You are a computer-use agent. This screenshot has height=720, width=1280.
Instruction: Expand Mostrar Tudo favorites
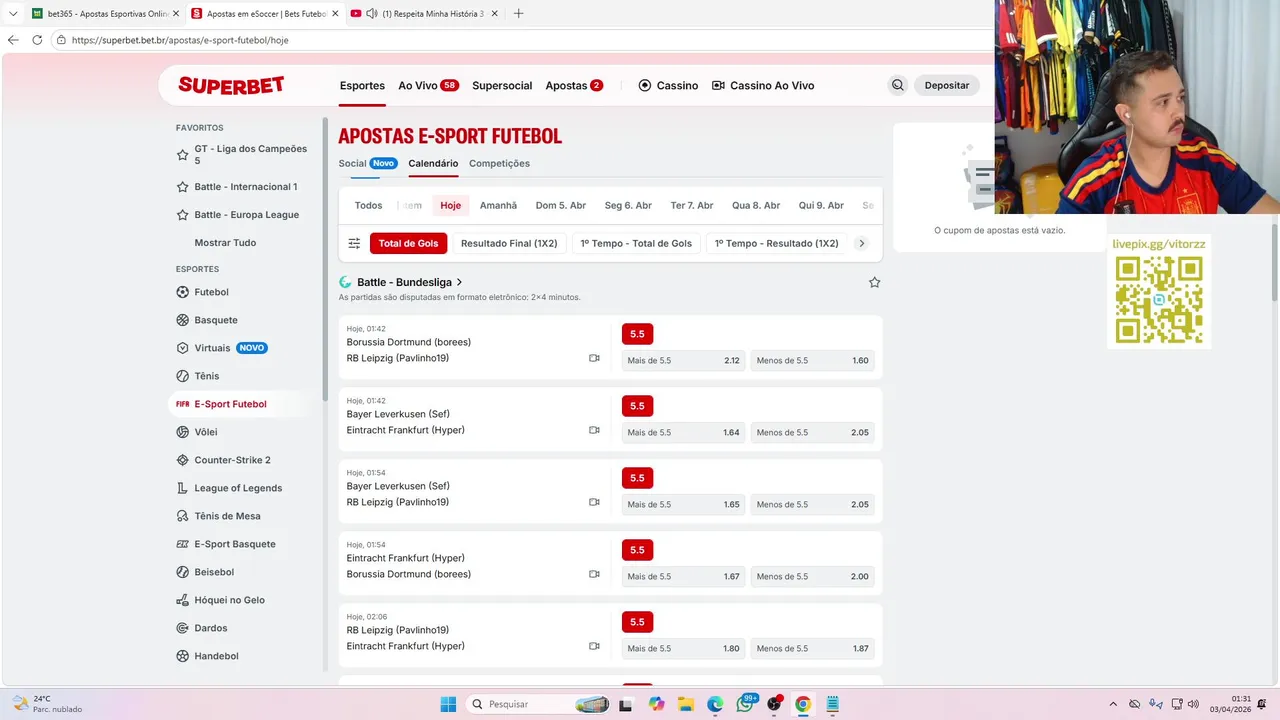[x=225, y=243]
